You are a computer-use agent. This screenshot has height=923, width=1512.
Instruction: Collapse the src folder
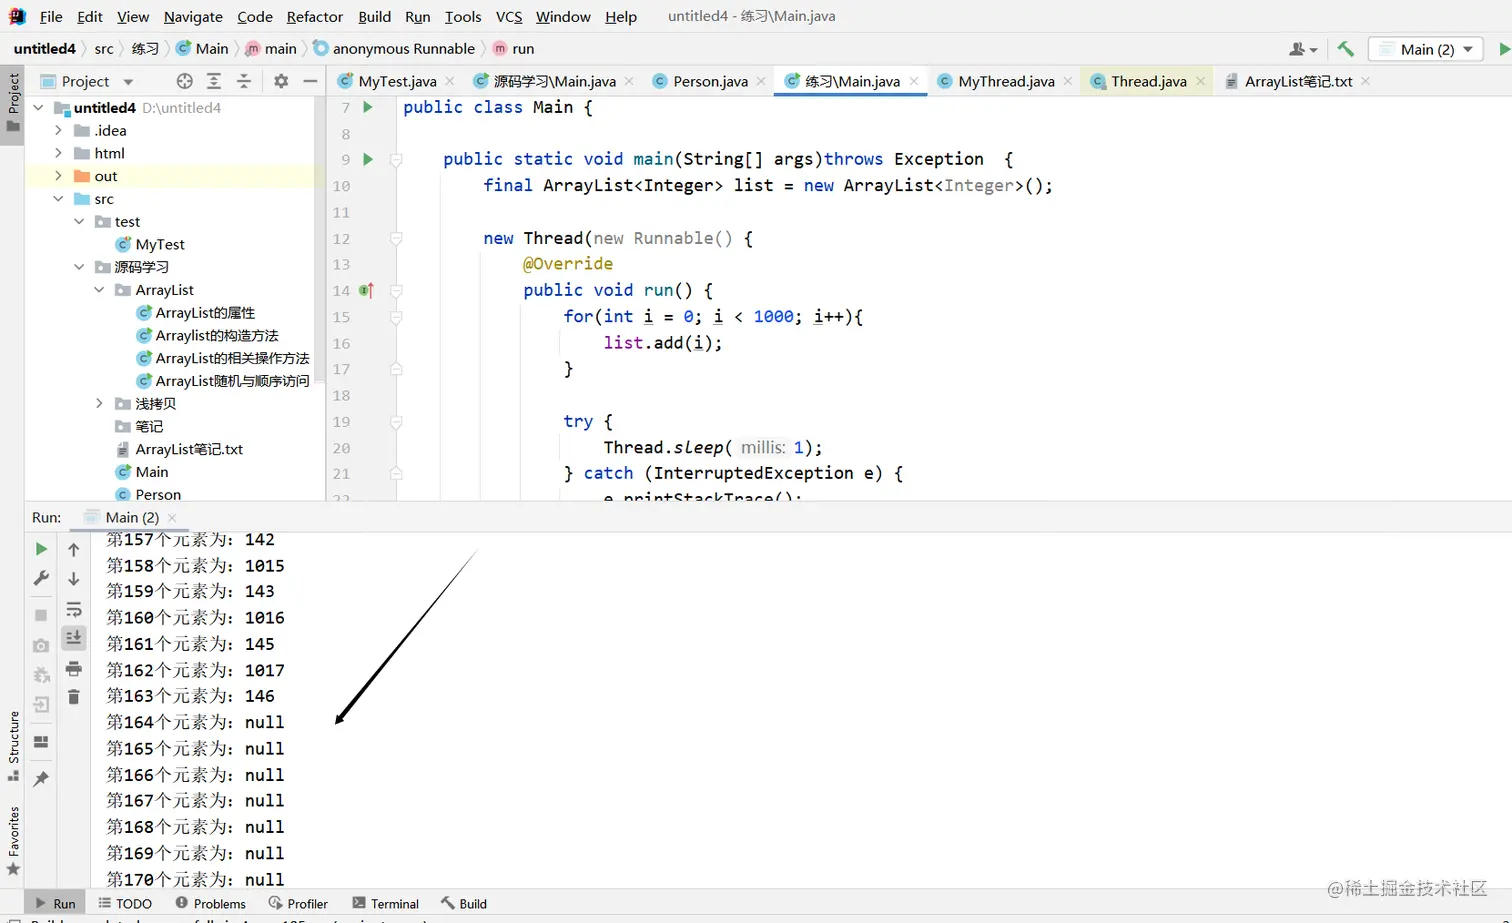click(58, 199)
